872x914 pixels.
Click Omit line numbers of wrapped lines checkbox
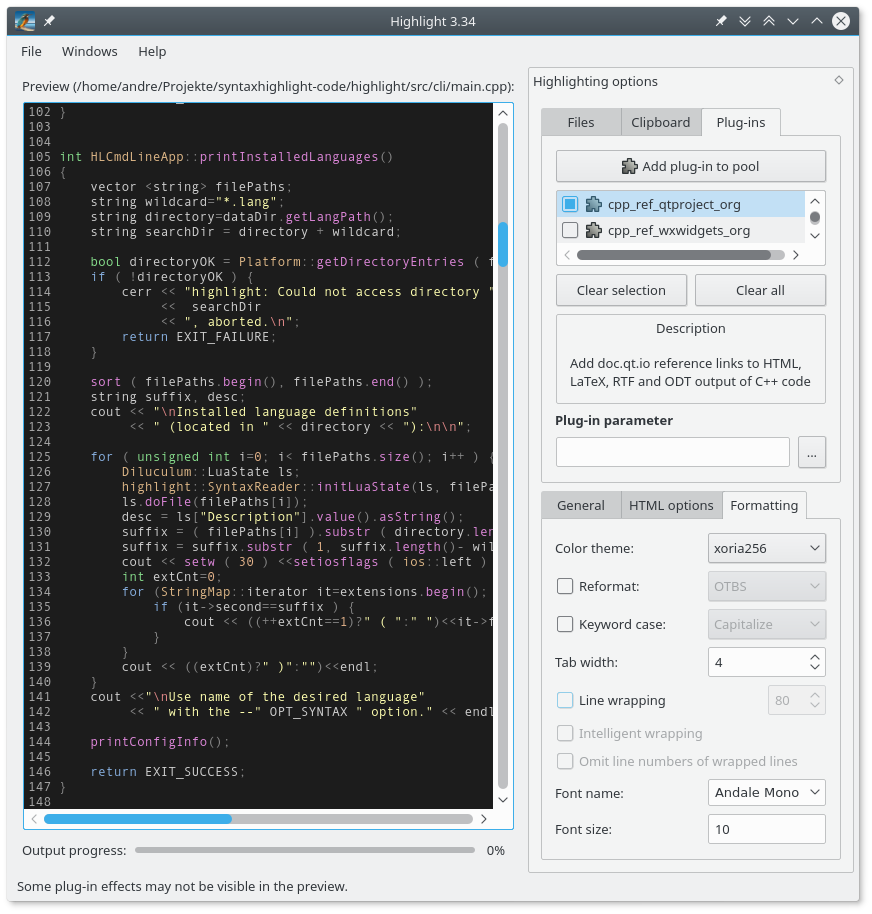click(565, 761)
